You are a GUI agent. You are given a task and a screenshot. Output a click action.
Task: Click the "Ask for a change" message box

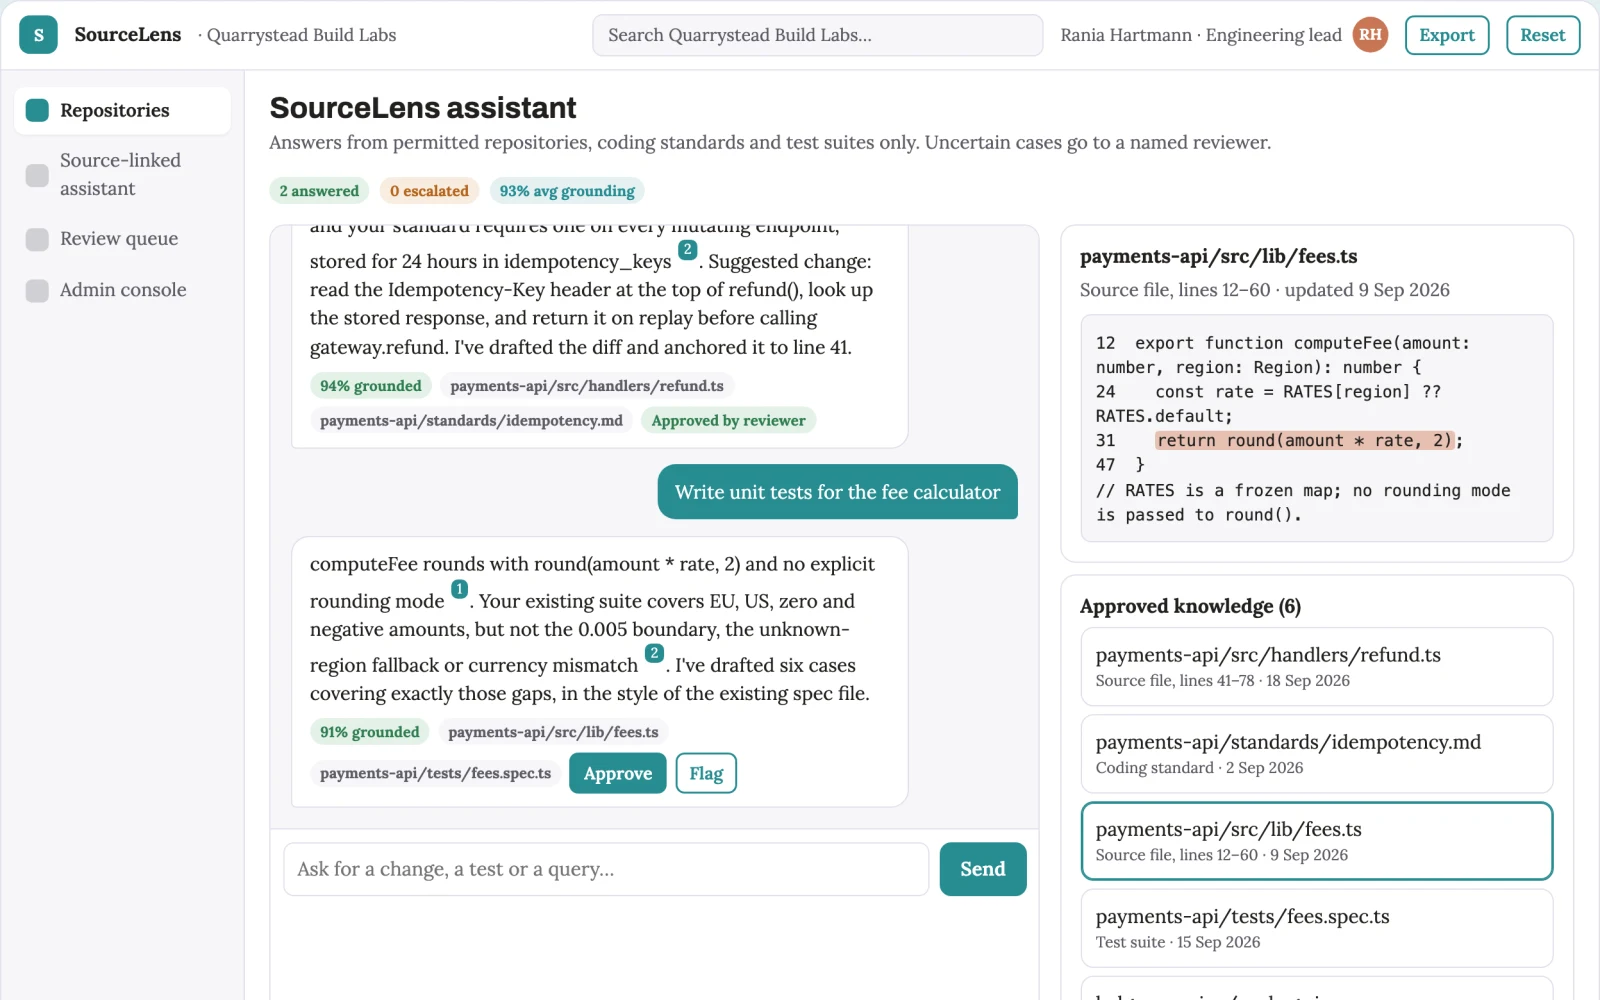click(x=606, y=869)
